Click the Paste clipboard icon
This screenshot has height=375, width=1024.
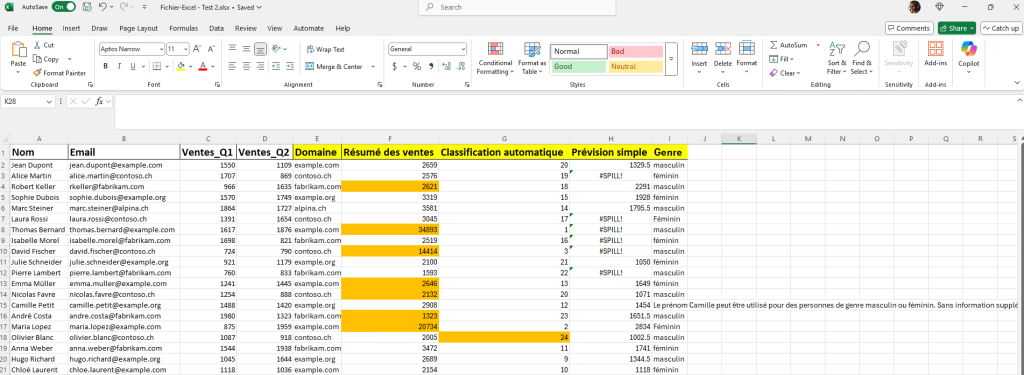coord(18,50)
